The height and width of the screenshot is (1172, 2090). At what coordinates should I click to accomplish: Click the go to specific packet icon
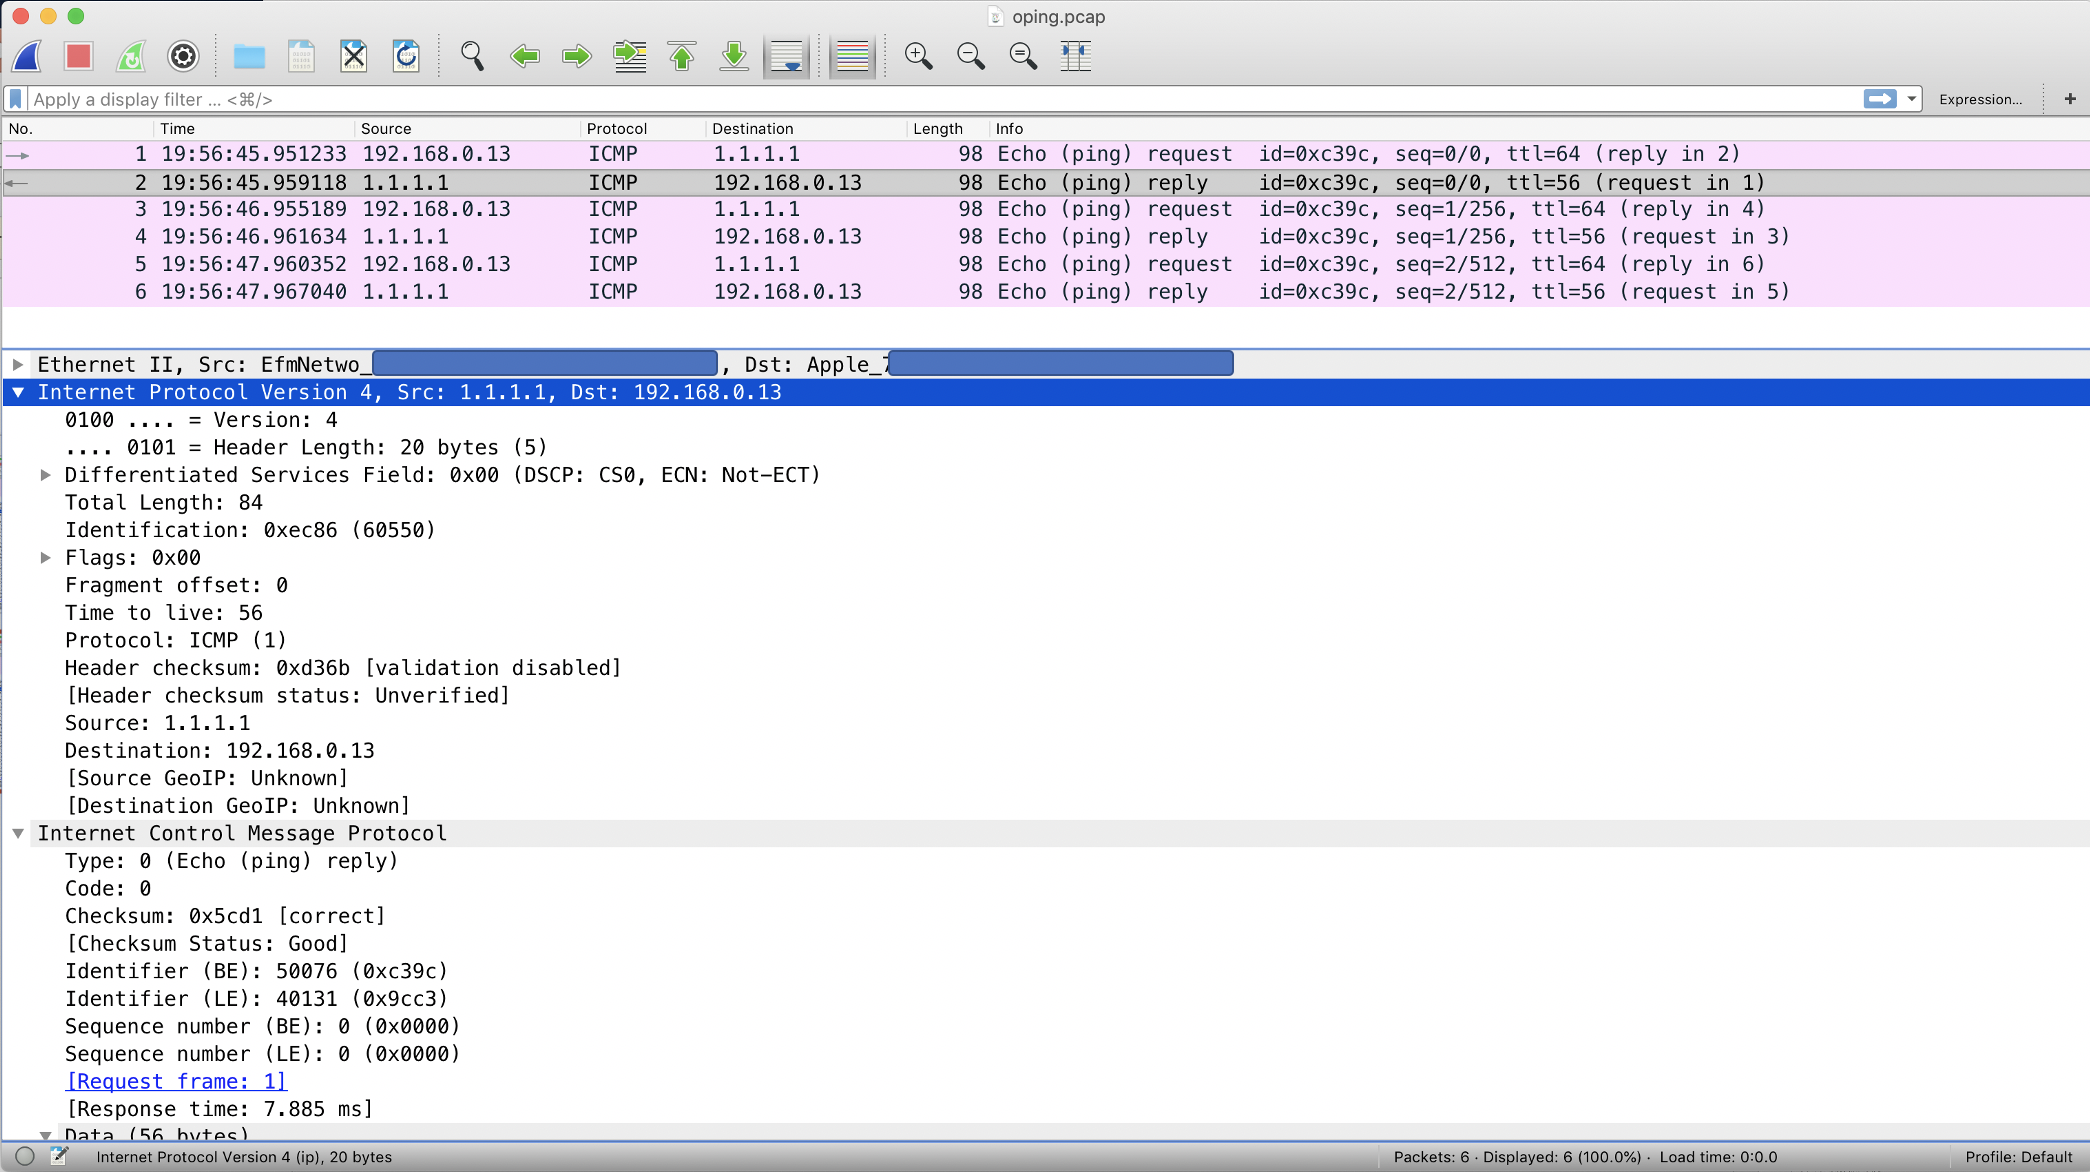pos(630,56)
